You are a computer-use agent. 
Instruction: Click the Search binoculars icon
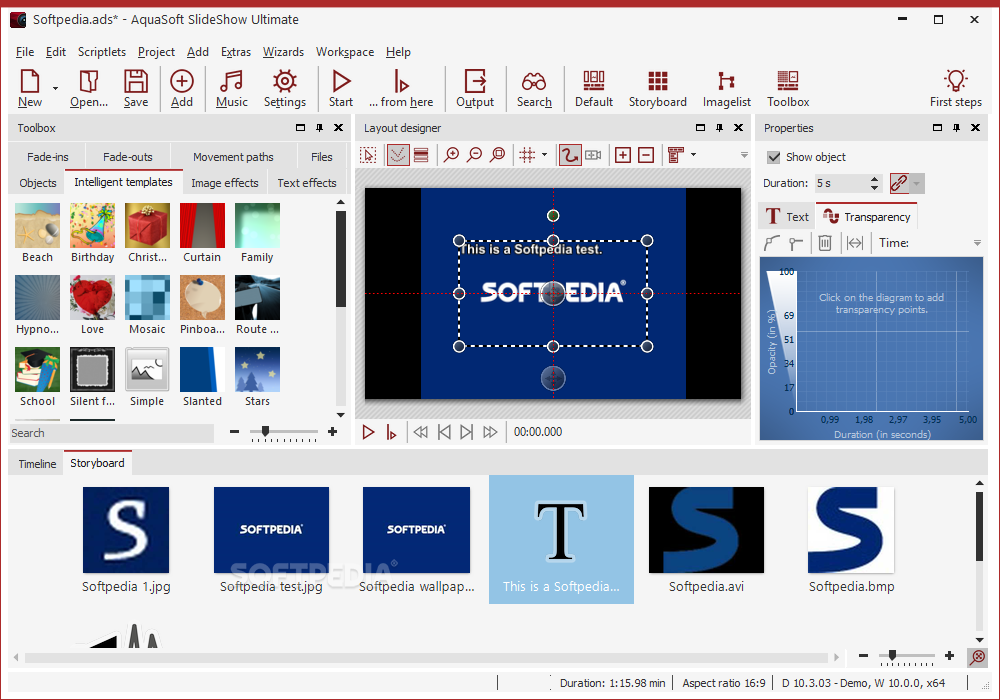pos(534,82)
